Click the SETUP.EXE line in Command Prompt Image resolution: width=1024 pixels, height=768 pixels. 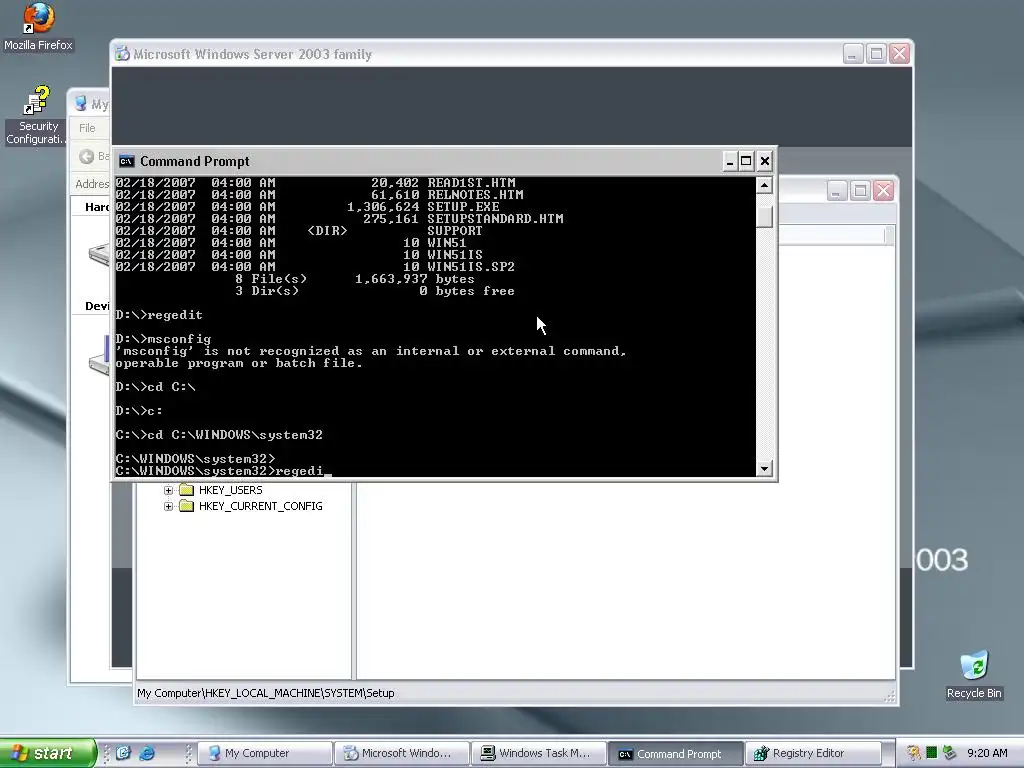pyautogui.click(x=308, y=207)
